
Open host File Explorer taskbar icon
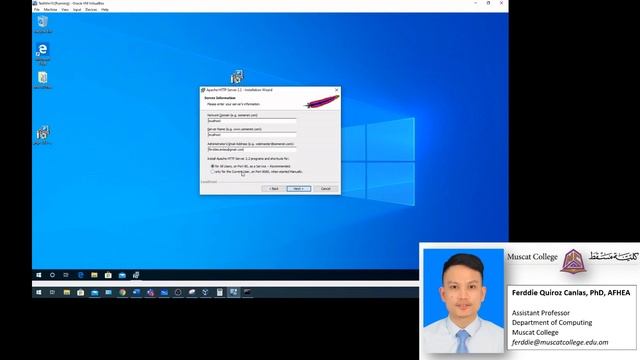[x=67, y=292]
